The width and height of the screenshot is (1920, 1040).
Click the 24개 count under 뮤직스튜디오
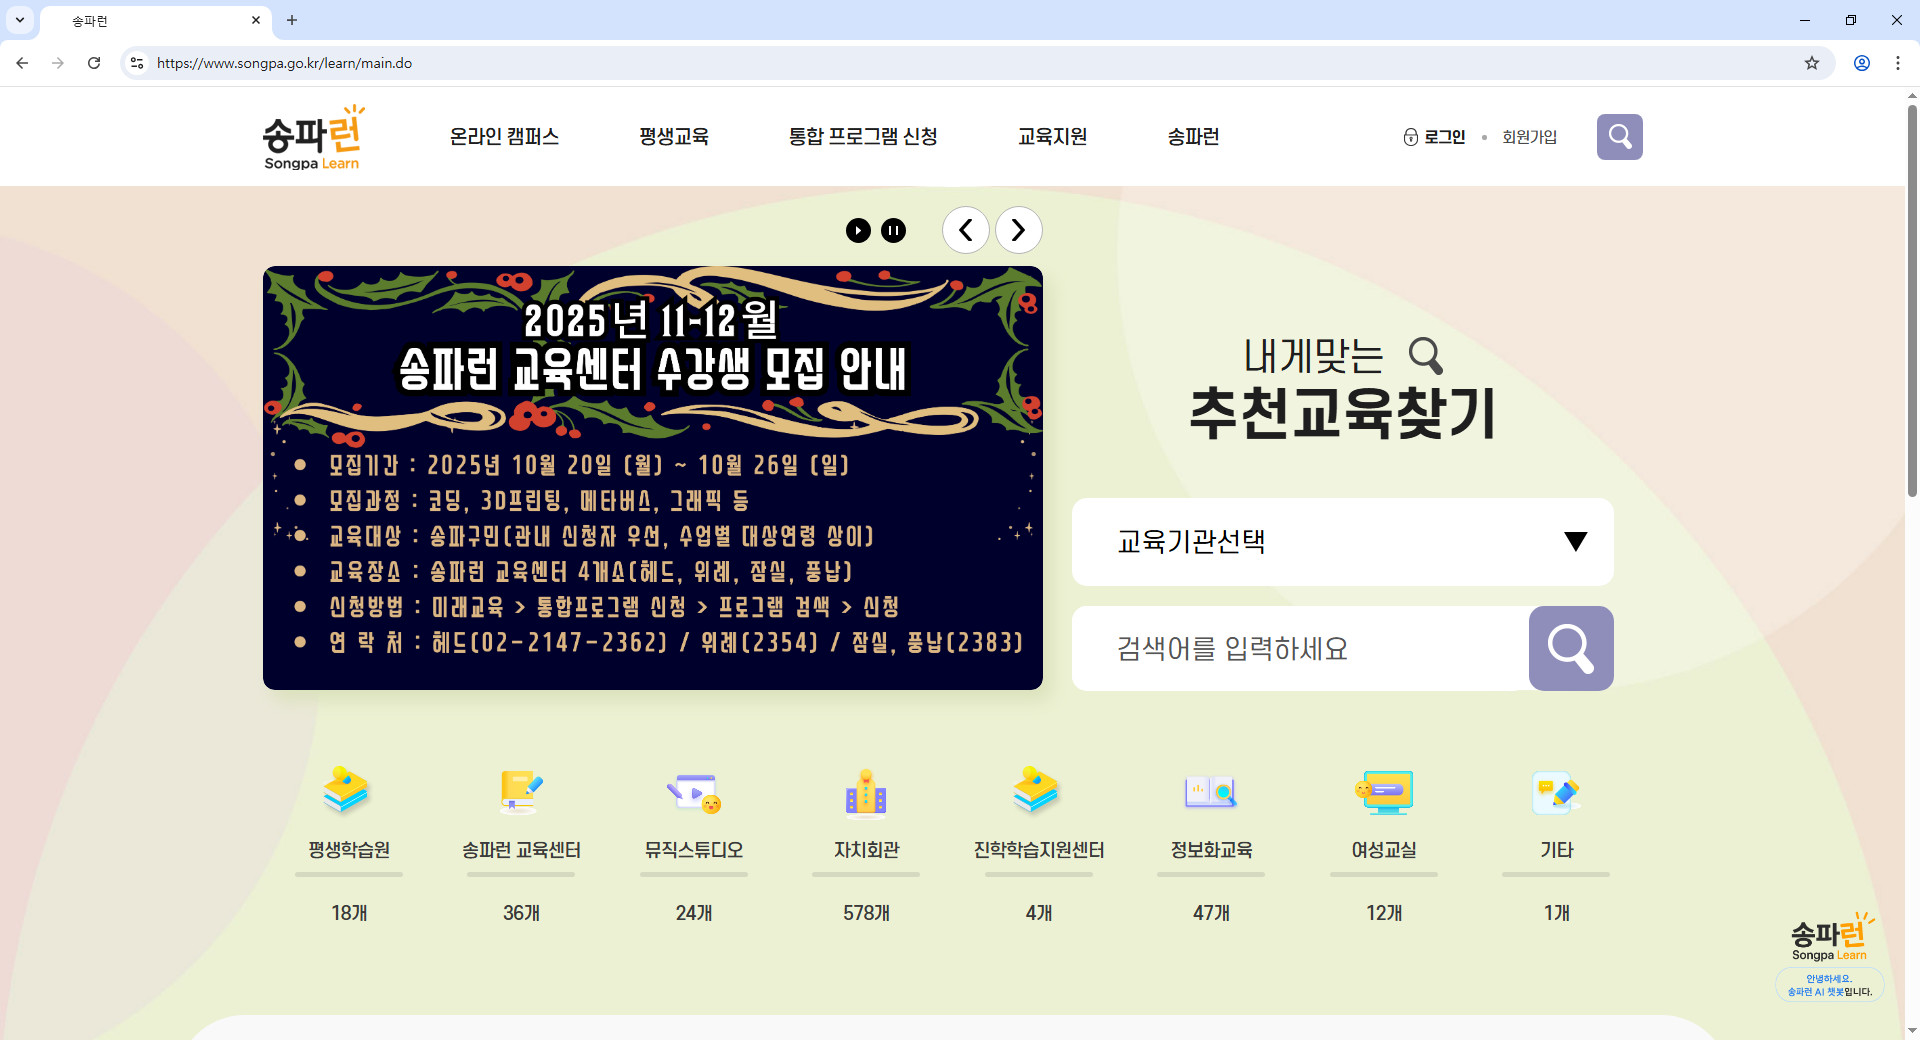click(x=694, y=913)
